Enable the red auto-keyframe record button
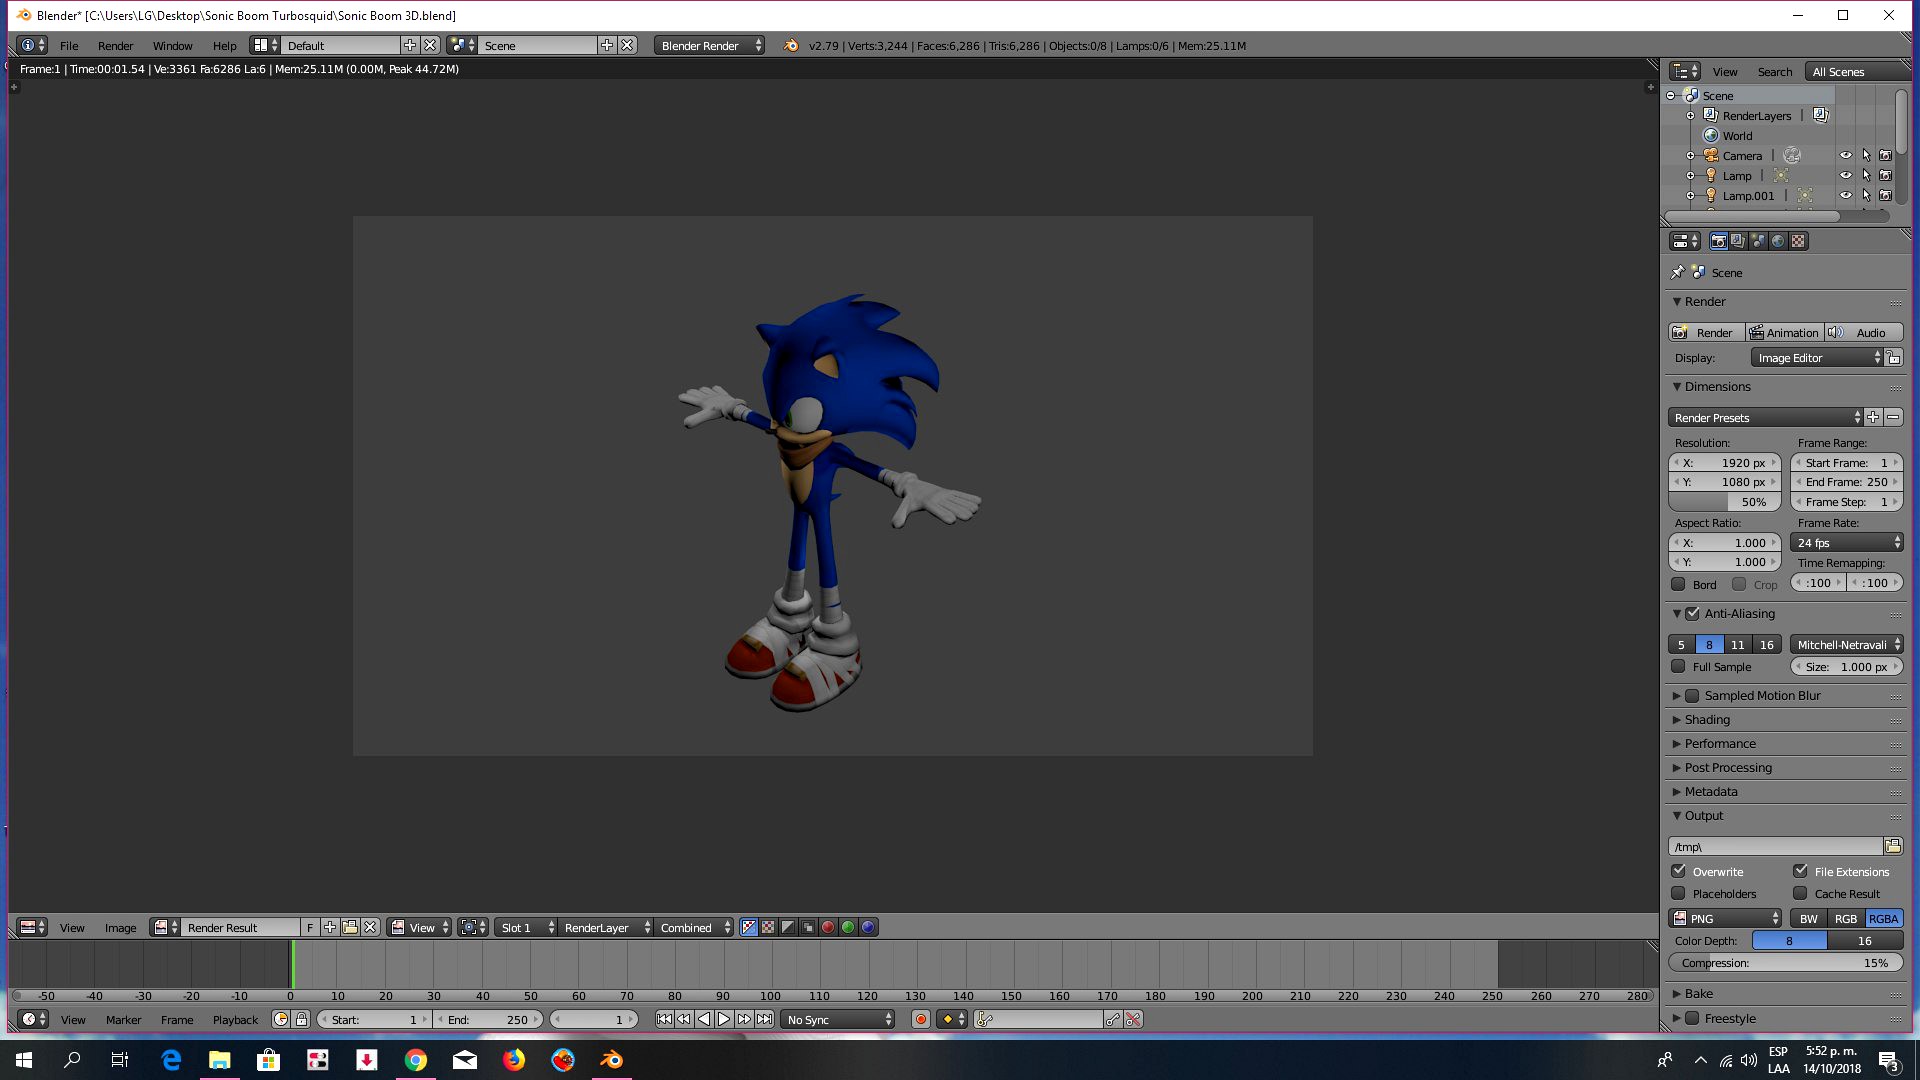 click(x=921, y=1019)
